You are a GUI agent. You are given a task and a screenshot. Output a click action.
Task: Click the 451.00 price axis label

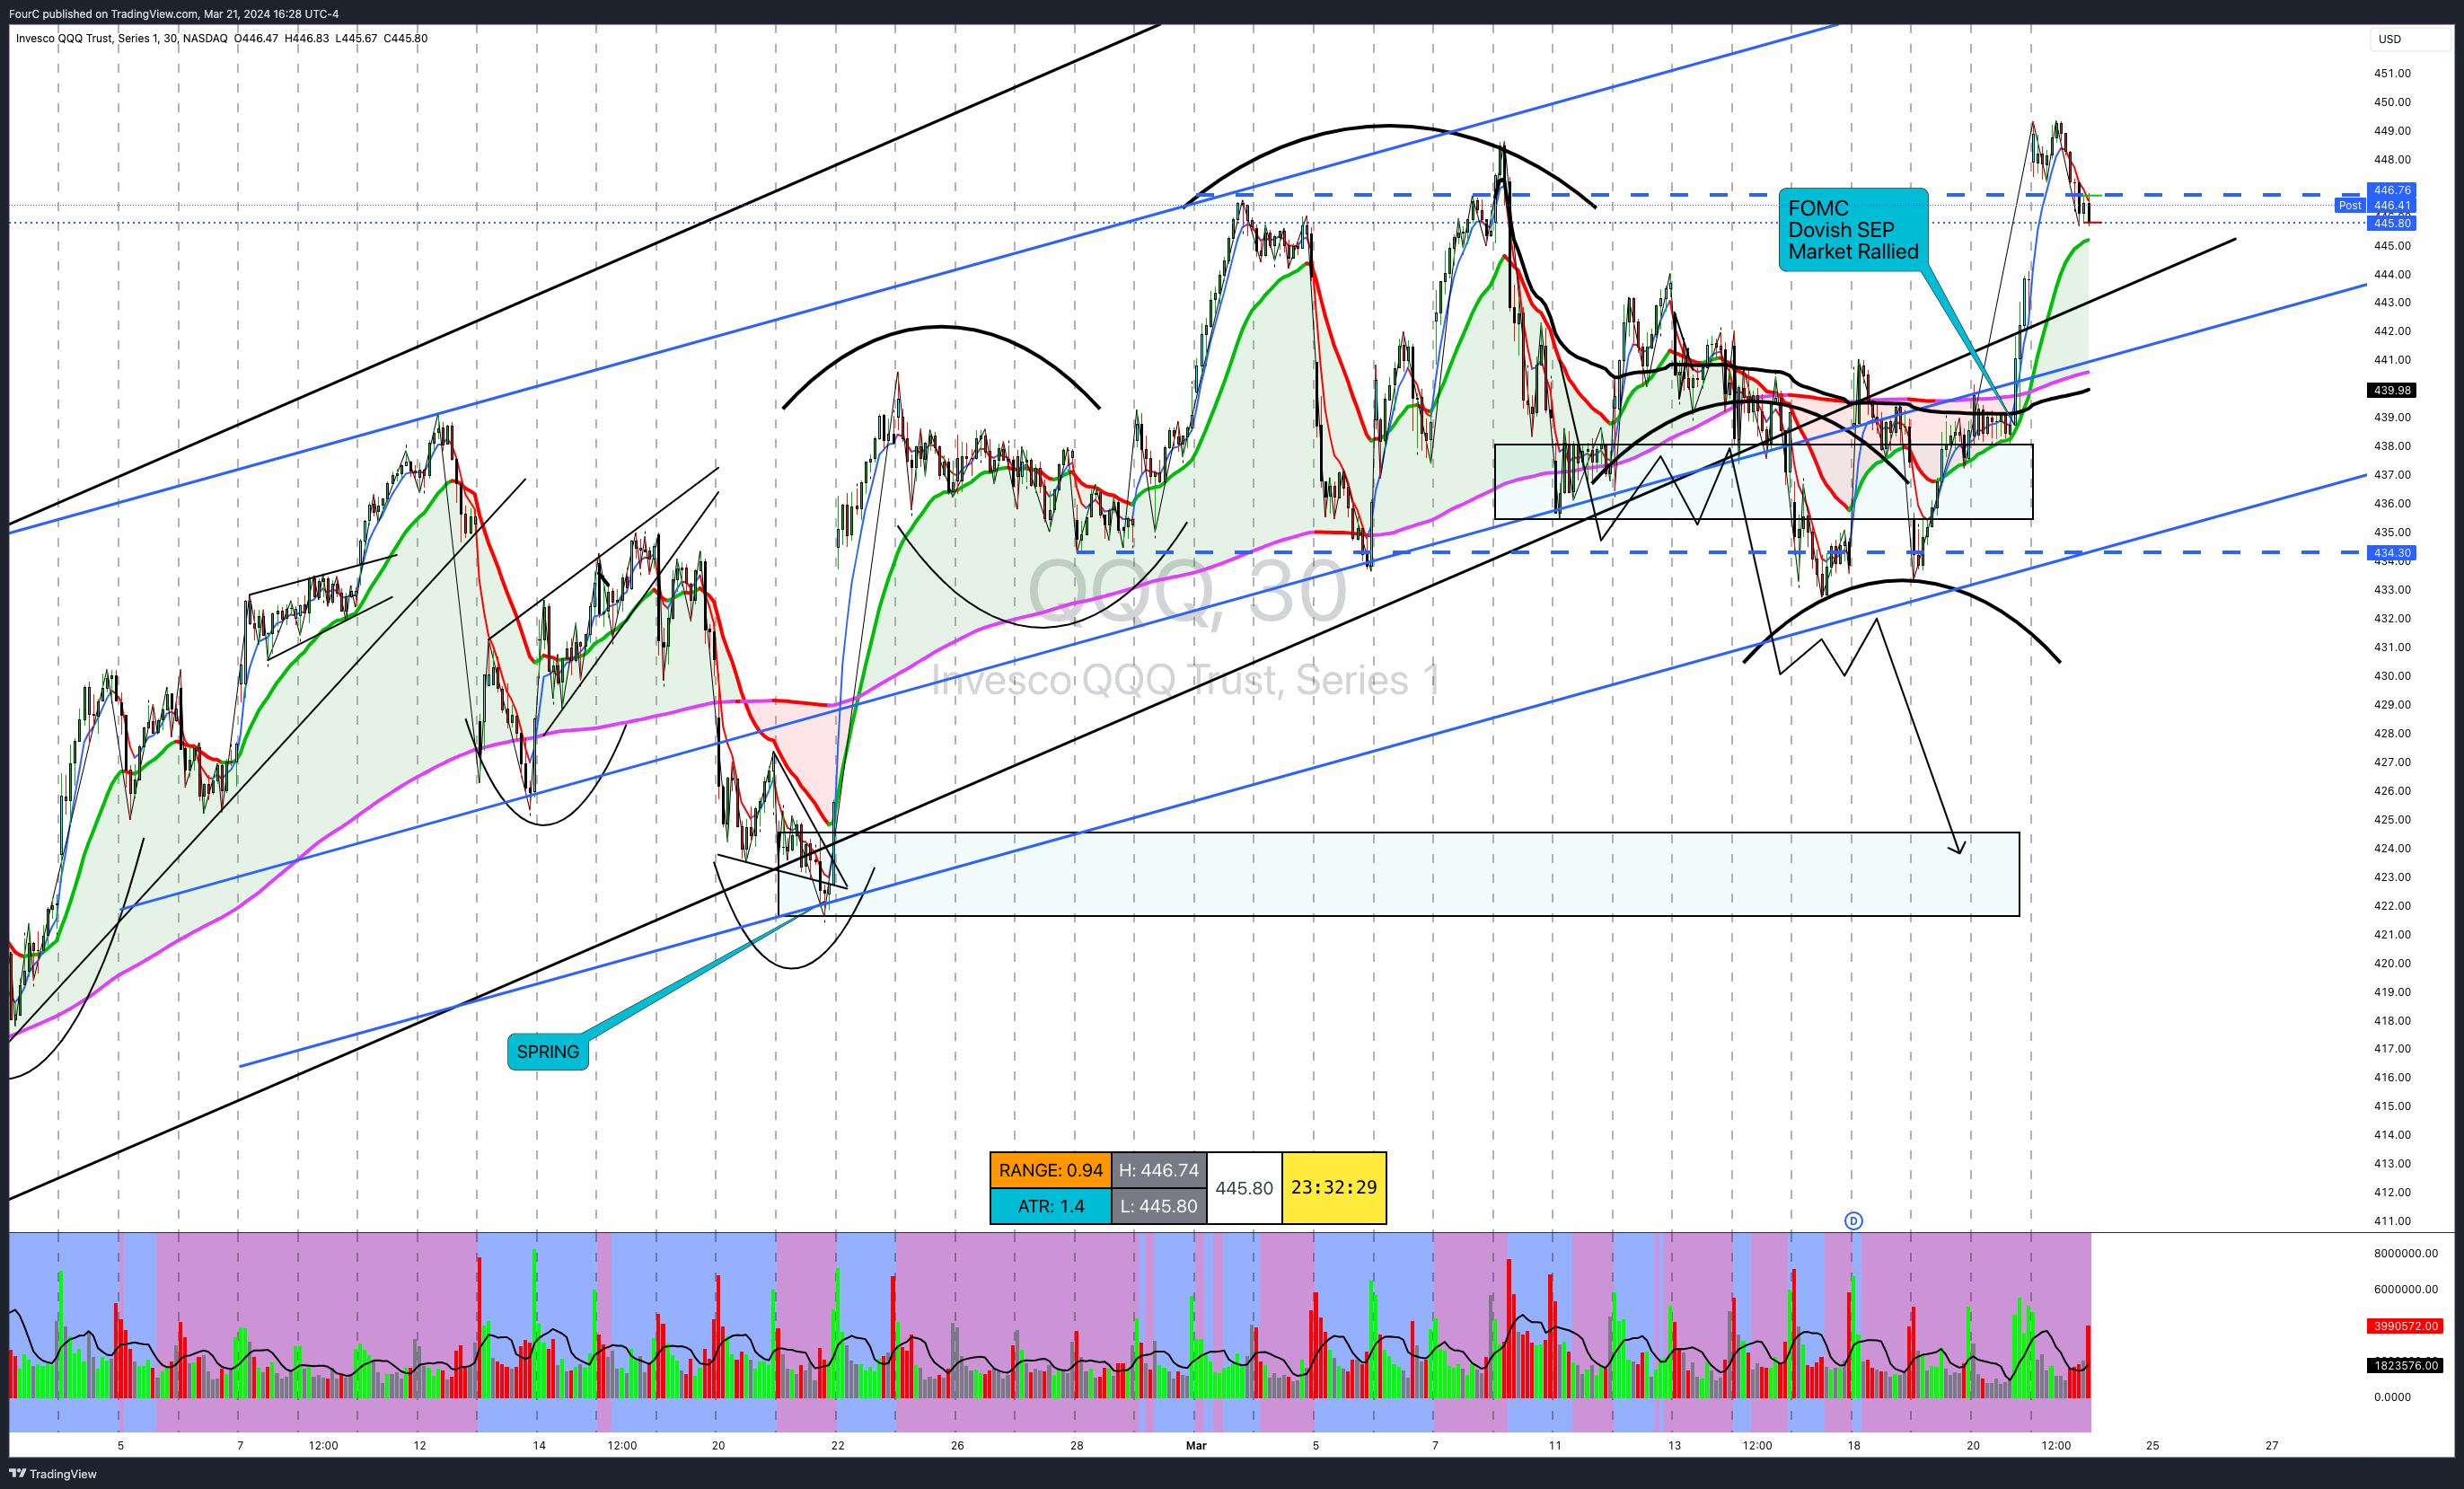tap(2392, 73)
